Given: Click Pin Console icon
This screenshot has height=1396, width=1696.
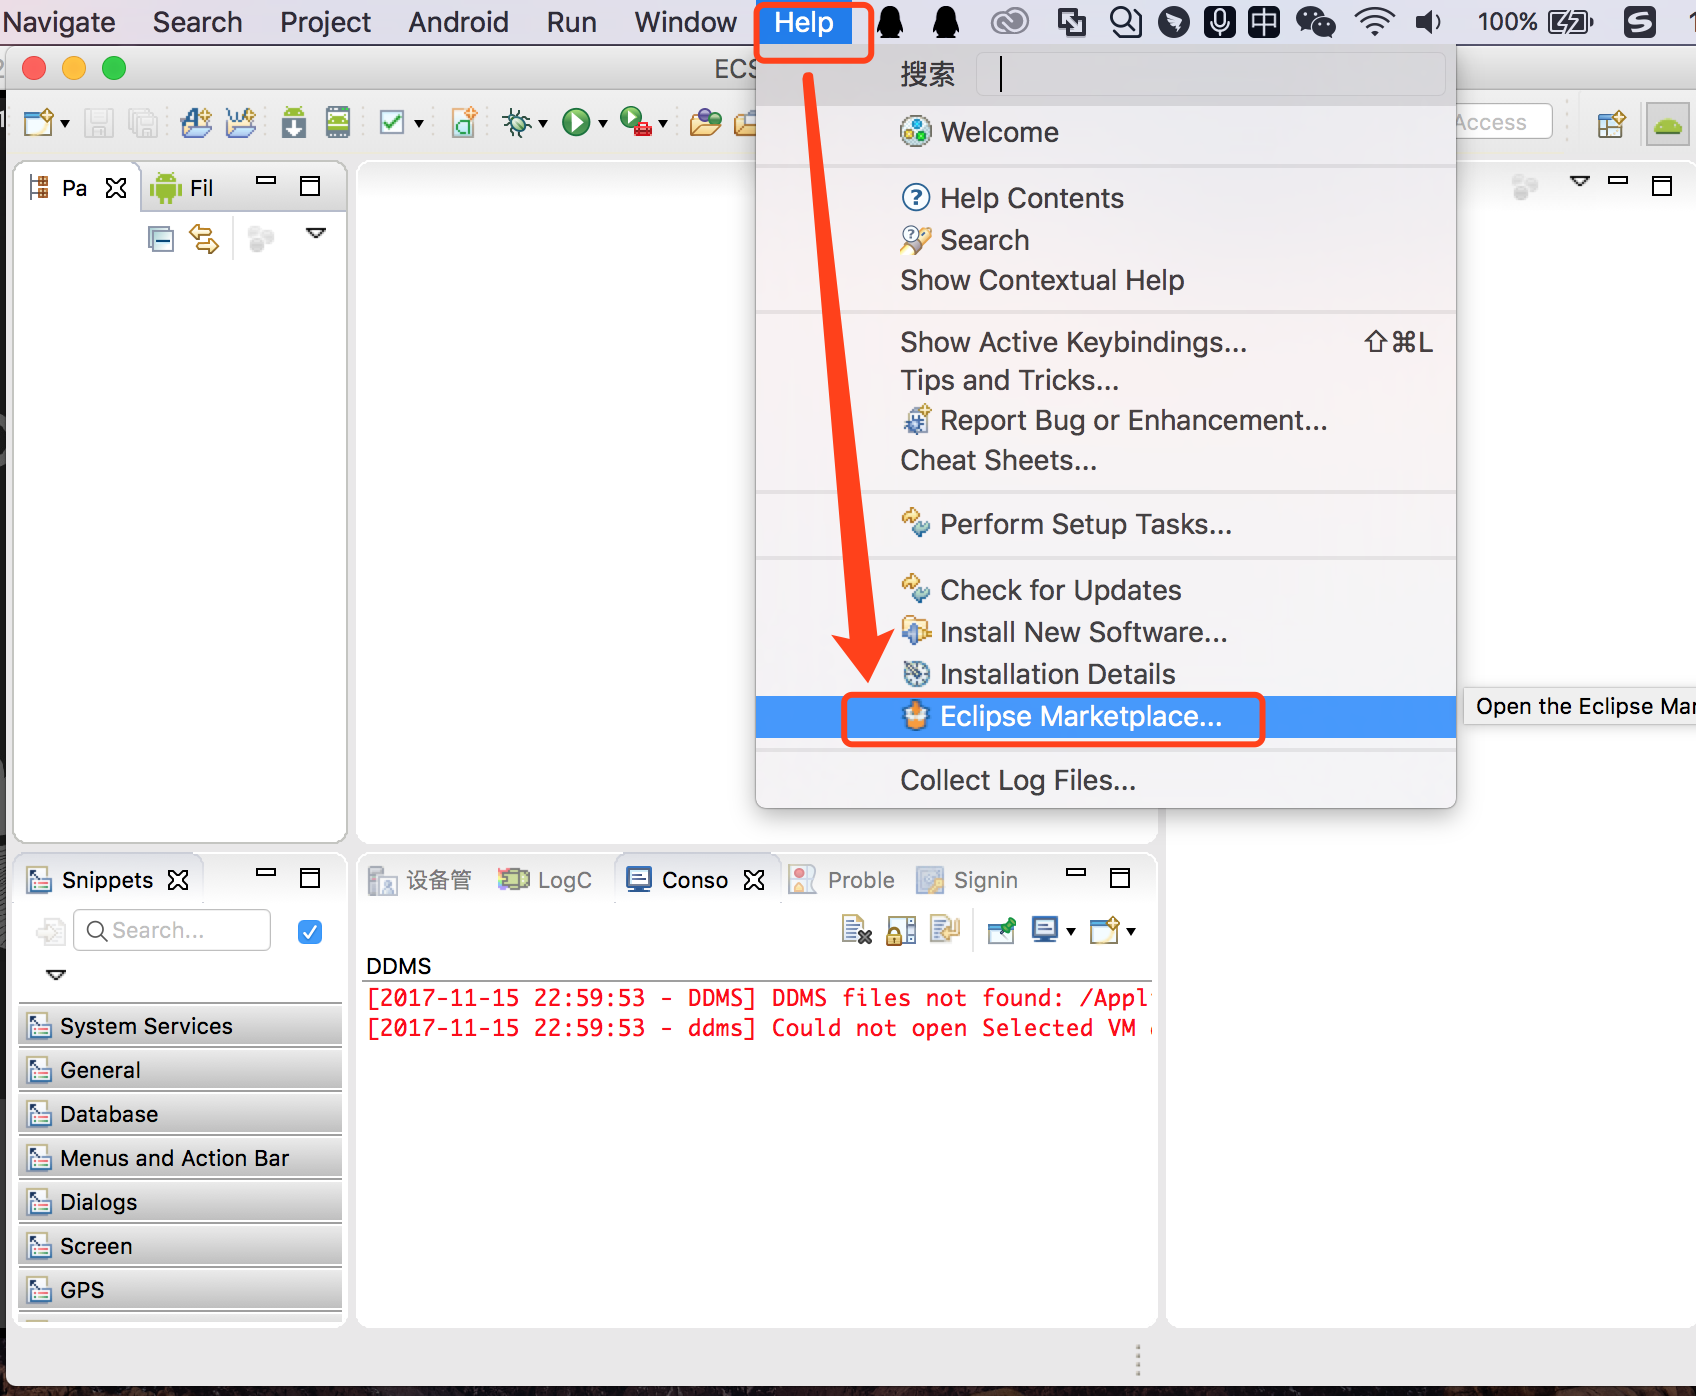Looking at the screenshot, I should pos(1001,930).
